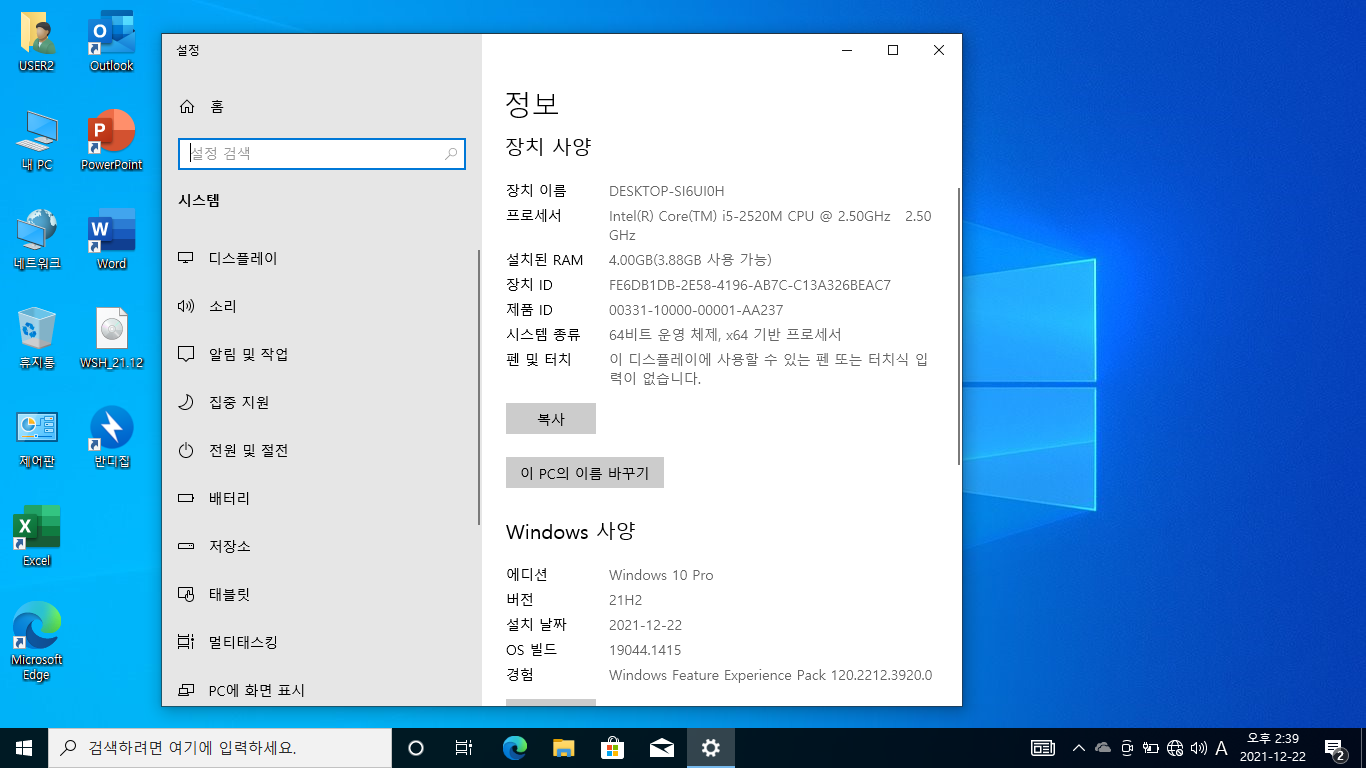Image resolution: width=1366 pixels, height=768 pixels.
Task: Select the 휴지통 recycle bin icon
Action: (37, 339)
